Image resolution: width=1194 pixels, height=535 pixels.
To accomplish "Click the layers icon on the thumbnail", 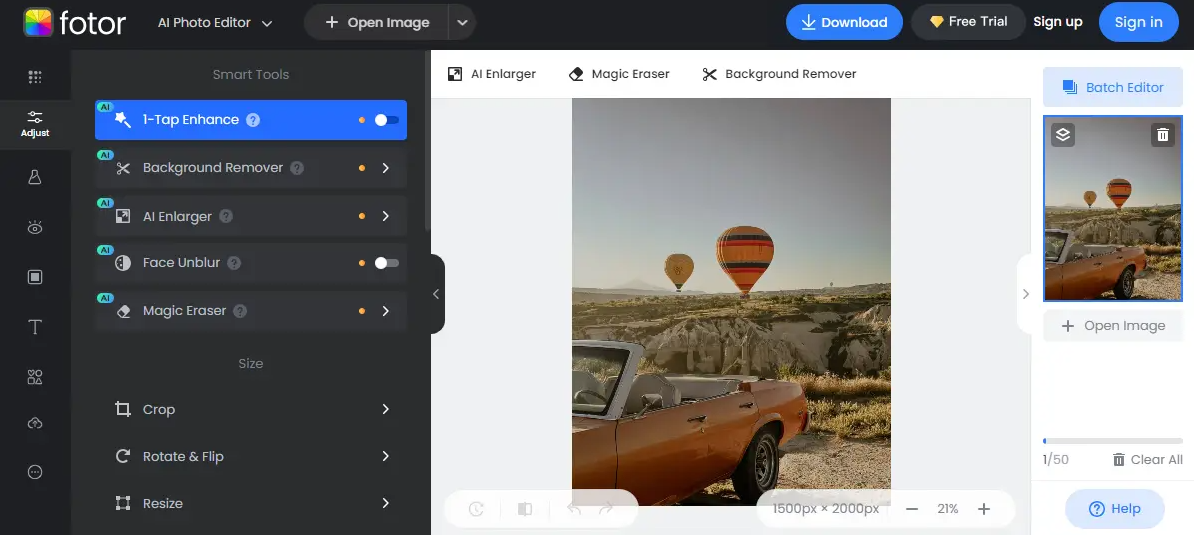I will pyautogui.click(x=1063, y=135).
